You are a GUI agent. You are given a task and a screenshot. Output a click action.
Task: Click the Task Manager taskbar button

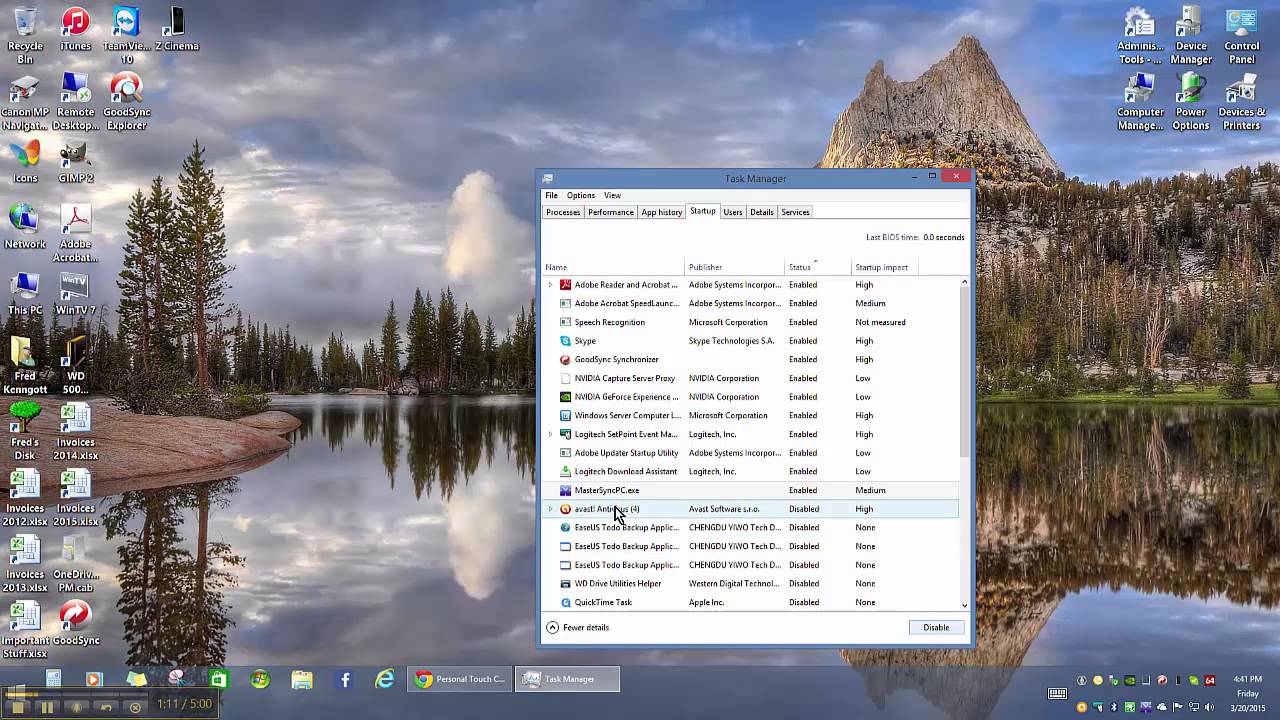tap(569, 680)
